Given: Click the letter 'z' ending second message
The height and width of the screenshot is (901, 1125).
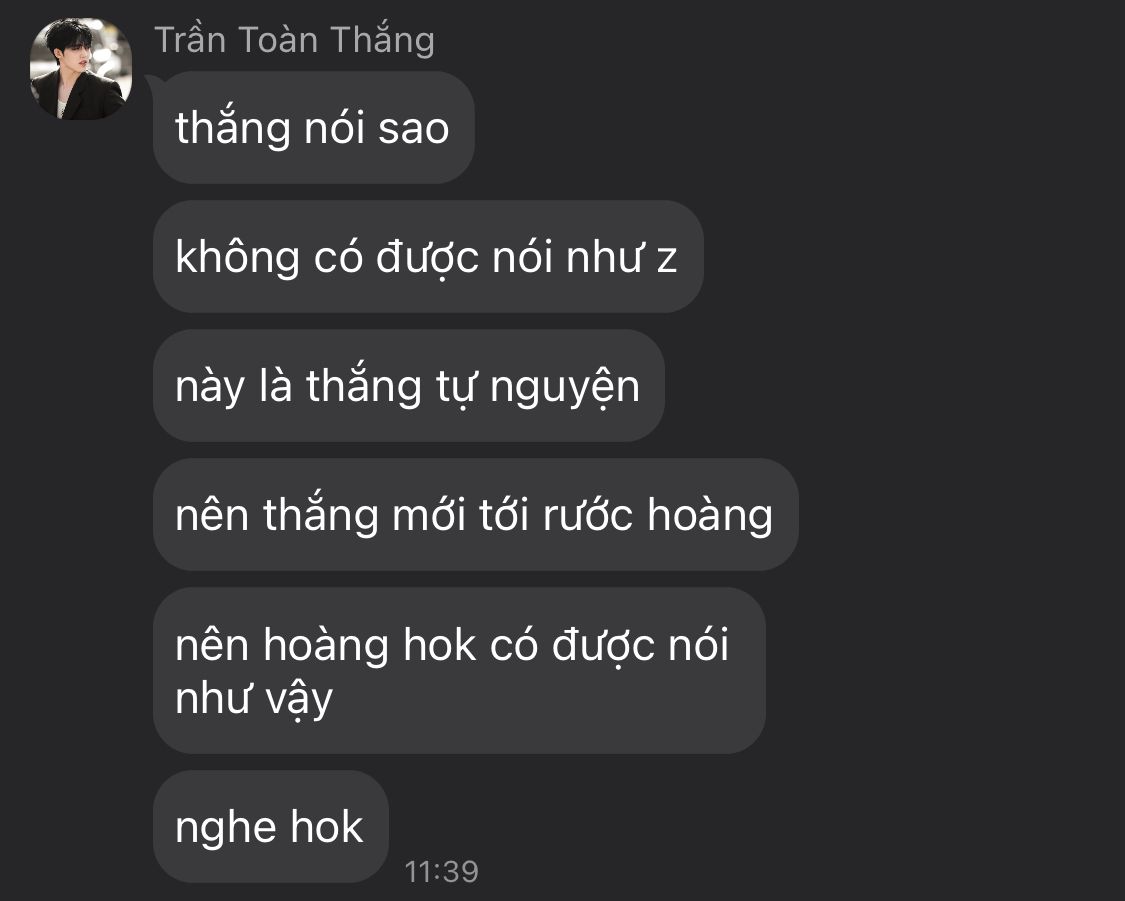Looking at the screenshot, I should 667,260.
